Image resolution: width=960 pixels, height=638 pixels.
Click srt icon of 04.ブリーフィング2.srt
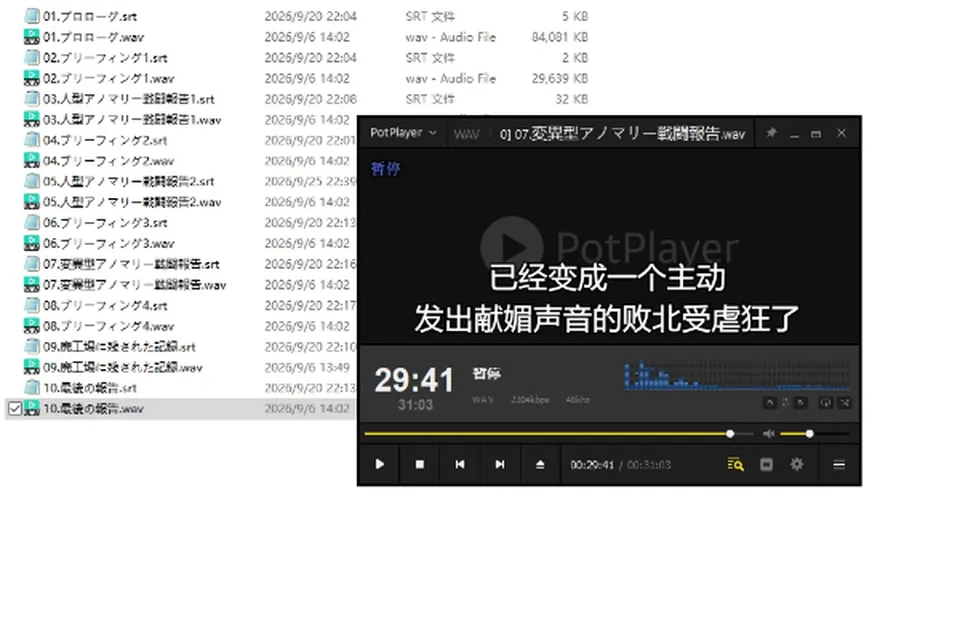point(31,140)
